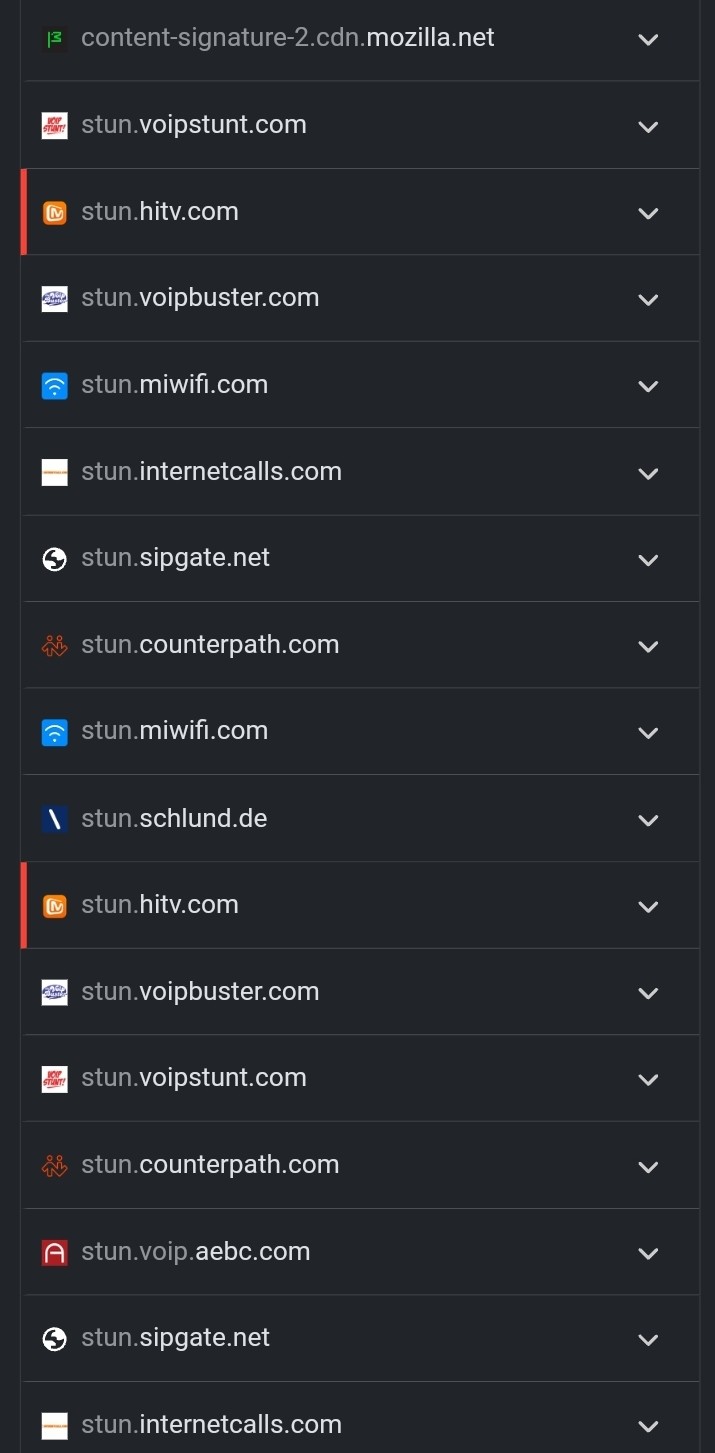Expand the stun.schlund.de row chevron
Viewport: 715px width, 1453px height.
(648, 820)
